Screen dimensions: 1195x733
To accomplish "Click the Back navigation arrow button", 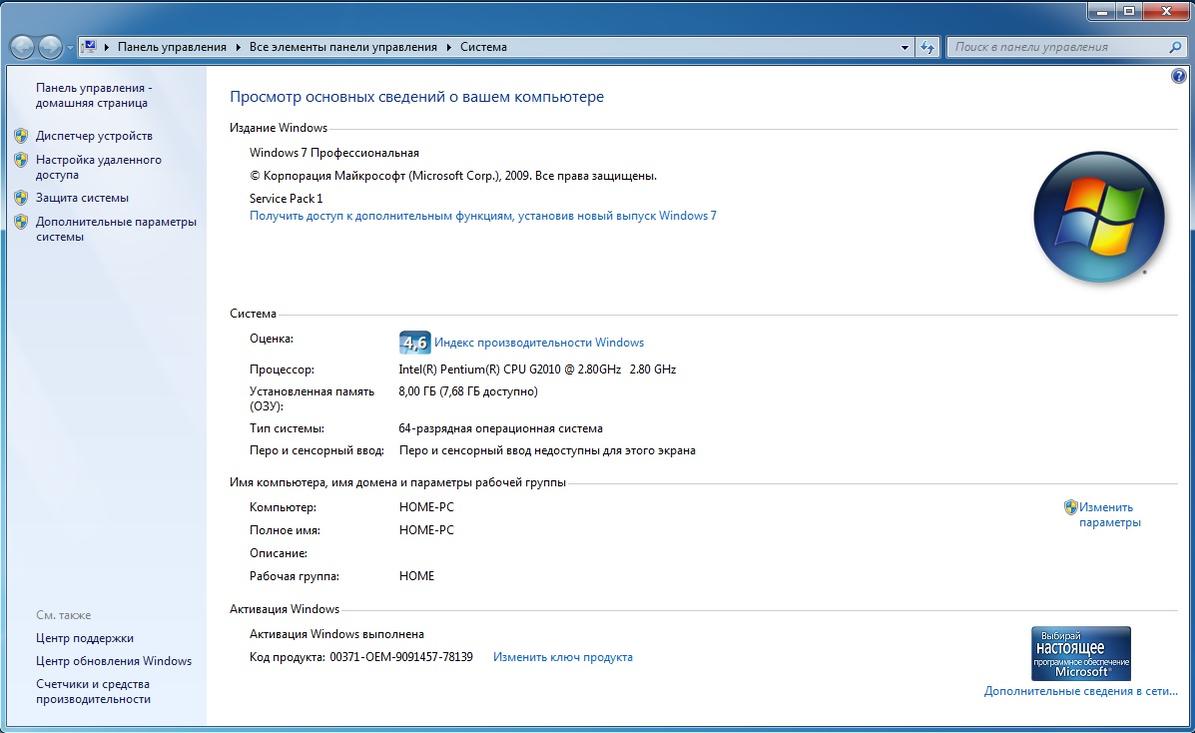I will tap(22, 47).
